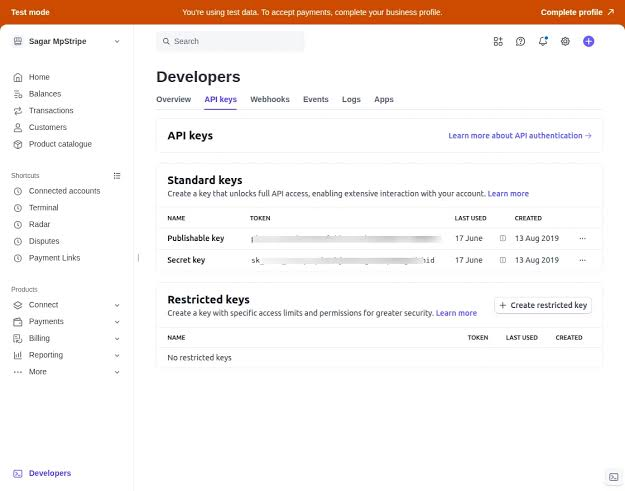Open overflow menu for Publishable key
Viewport: 625px width, 491px height.
[582, 238]
